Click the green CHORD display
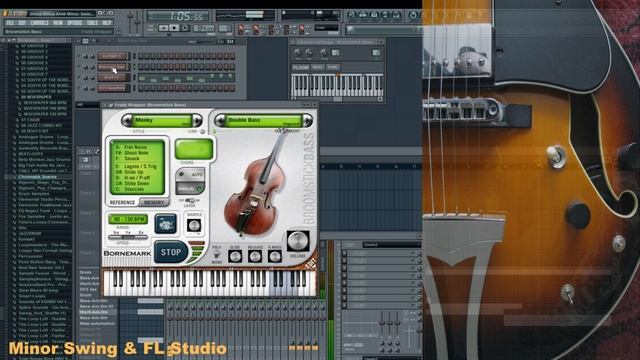This screenshot has height=360, width=640. pyautogui.click(x=194, y=149)
